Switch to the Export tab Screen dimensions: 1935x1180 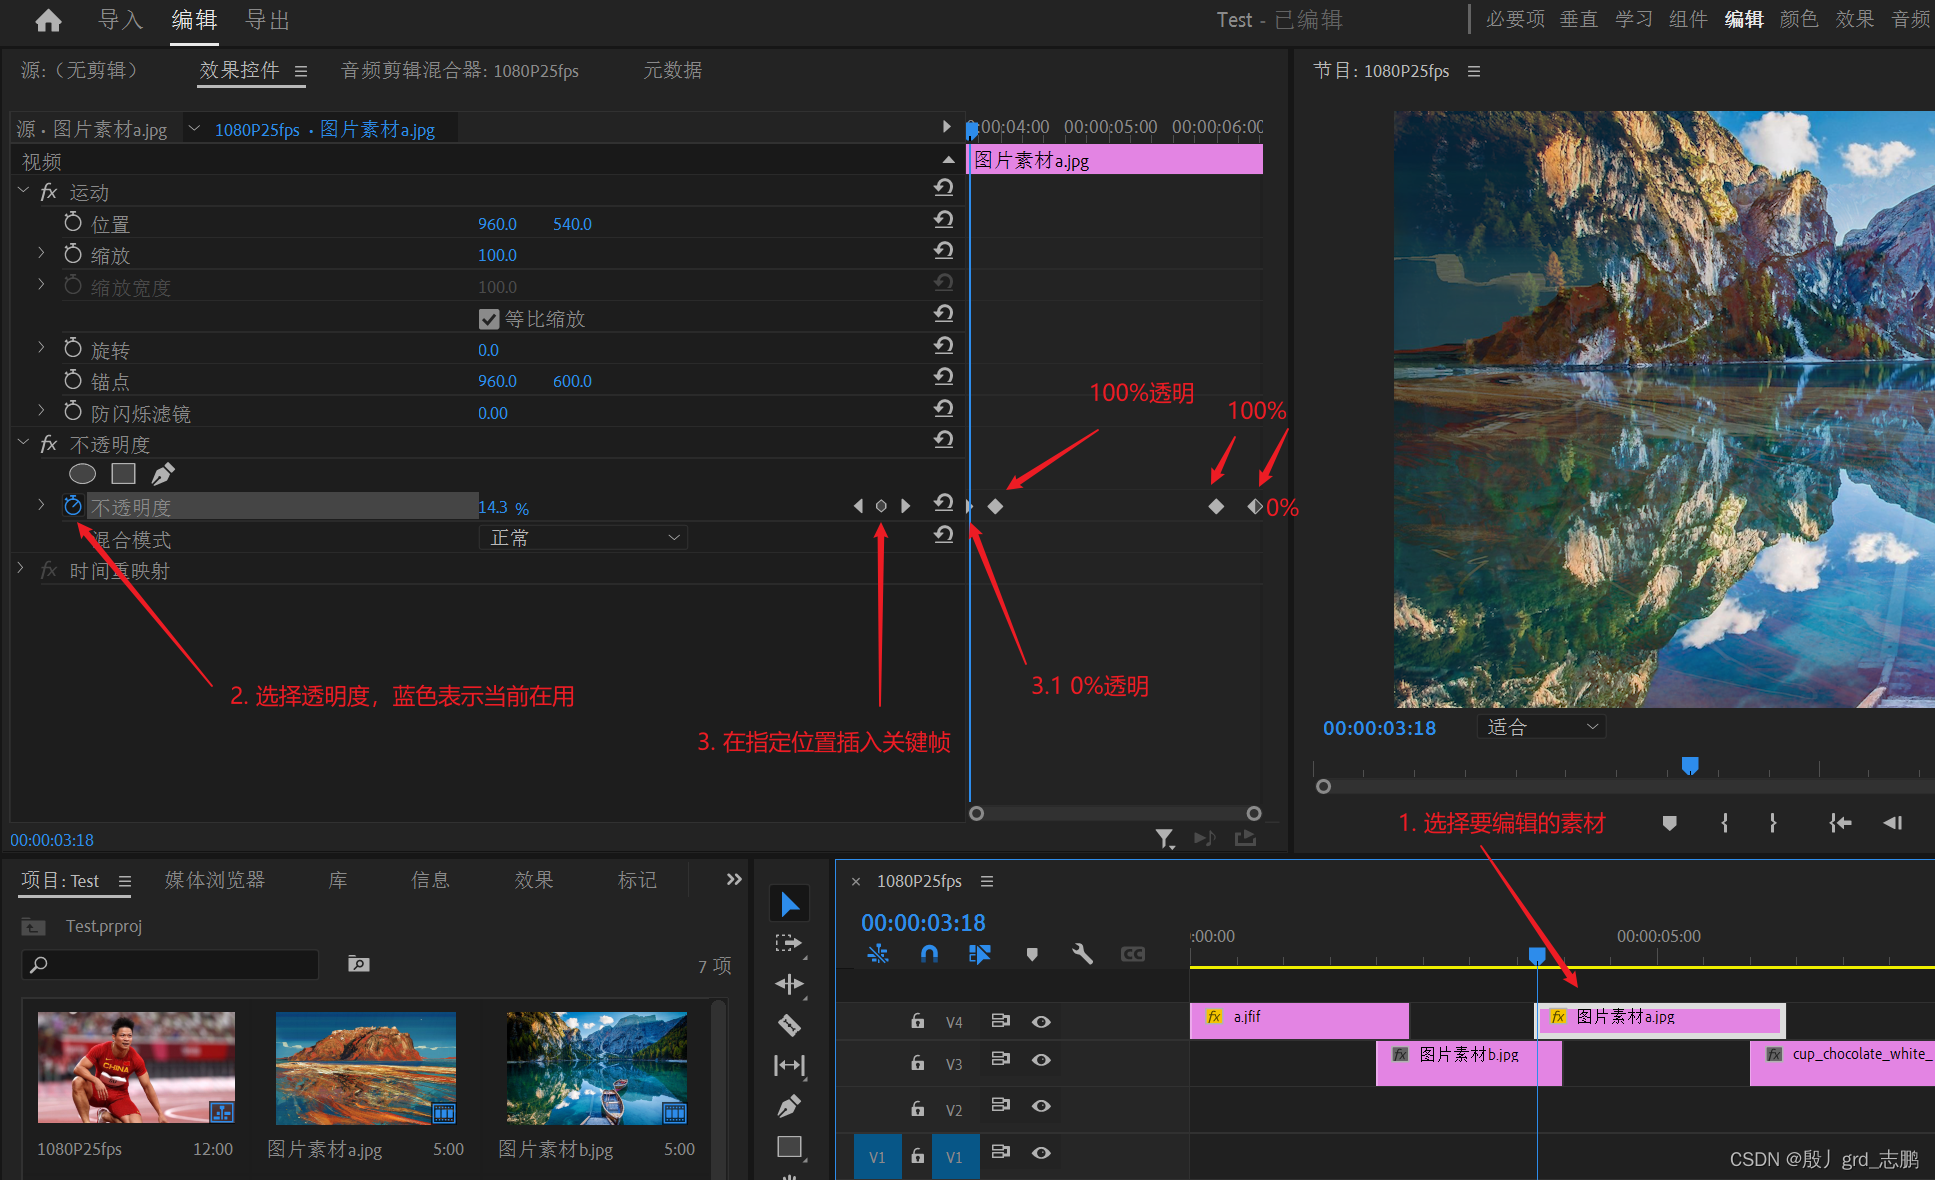(x=268, y=20)
